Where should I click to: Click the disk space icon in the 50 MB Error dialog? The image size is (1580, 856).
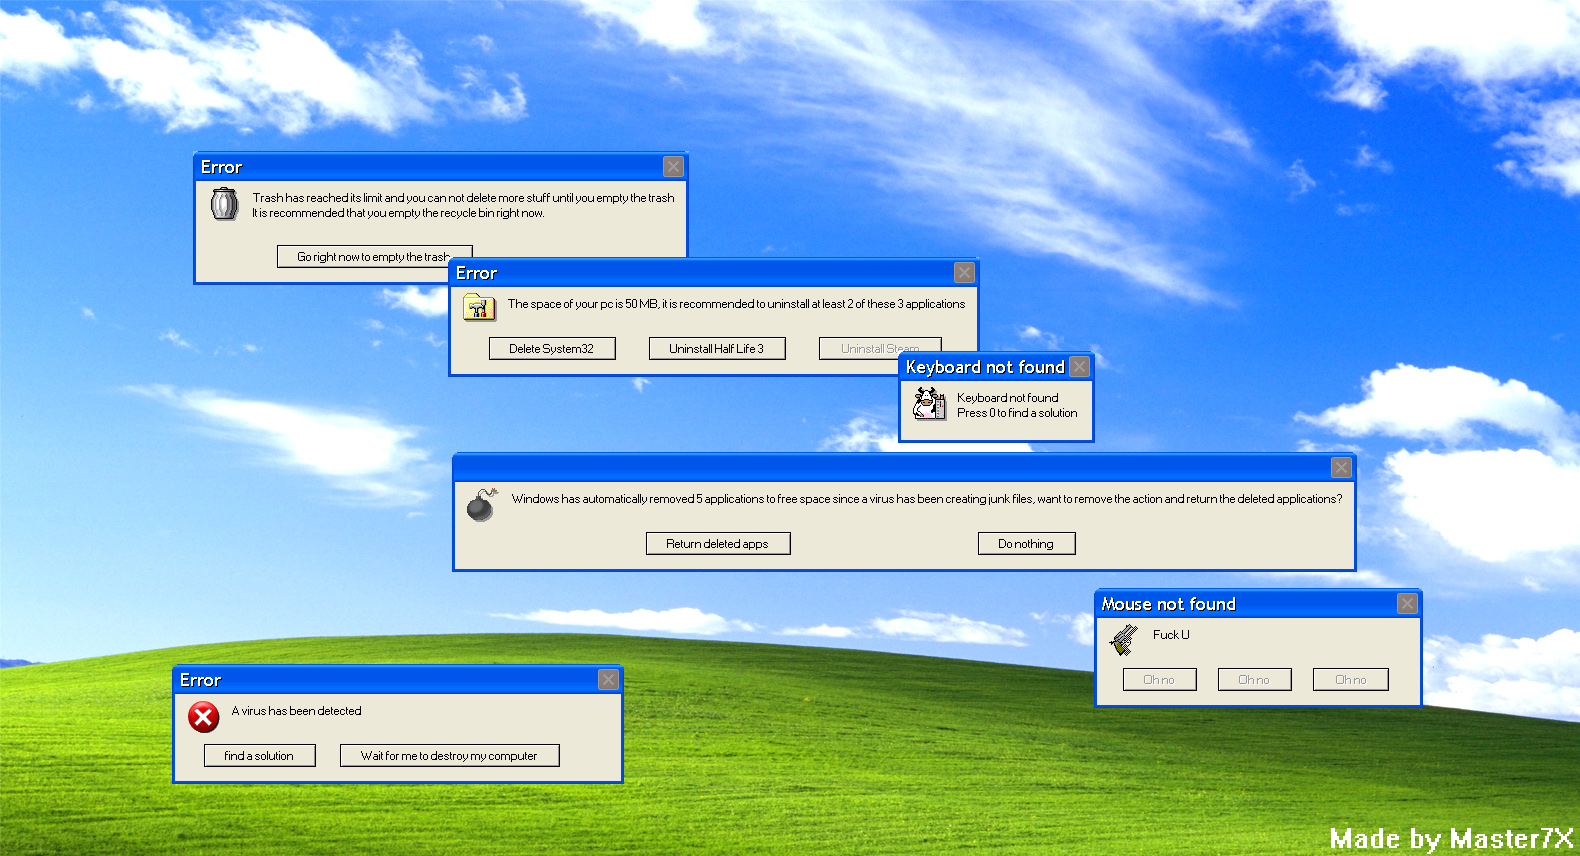(x=479, y=306)
